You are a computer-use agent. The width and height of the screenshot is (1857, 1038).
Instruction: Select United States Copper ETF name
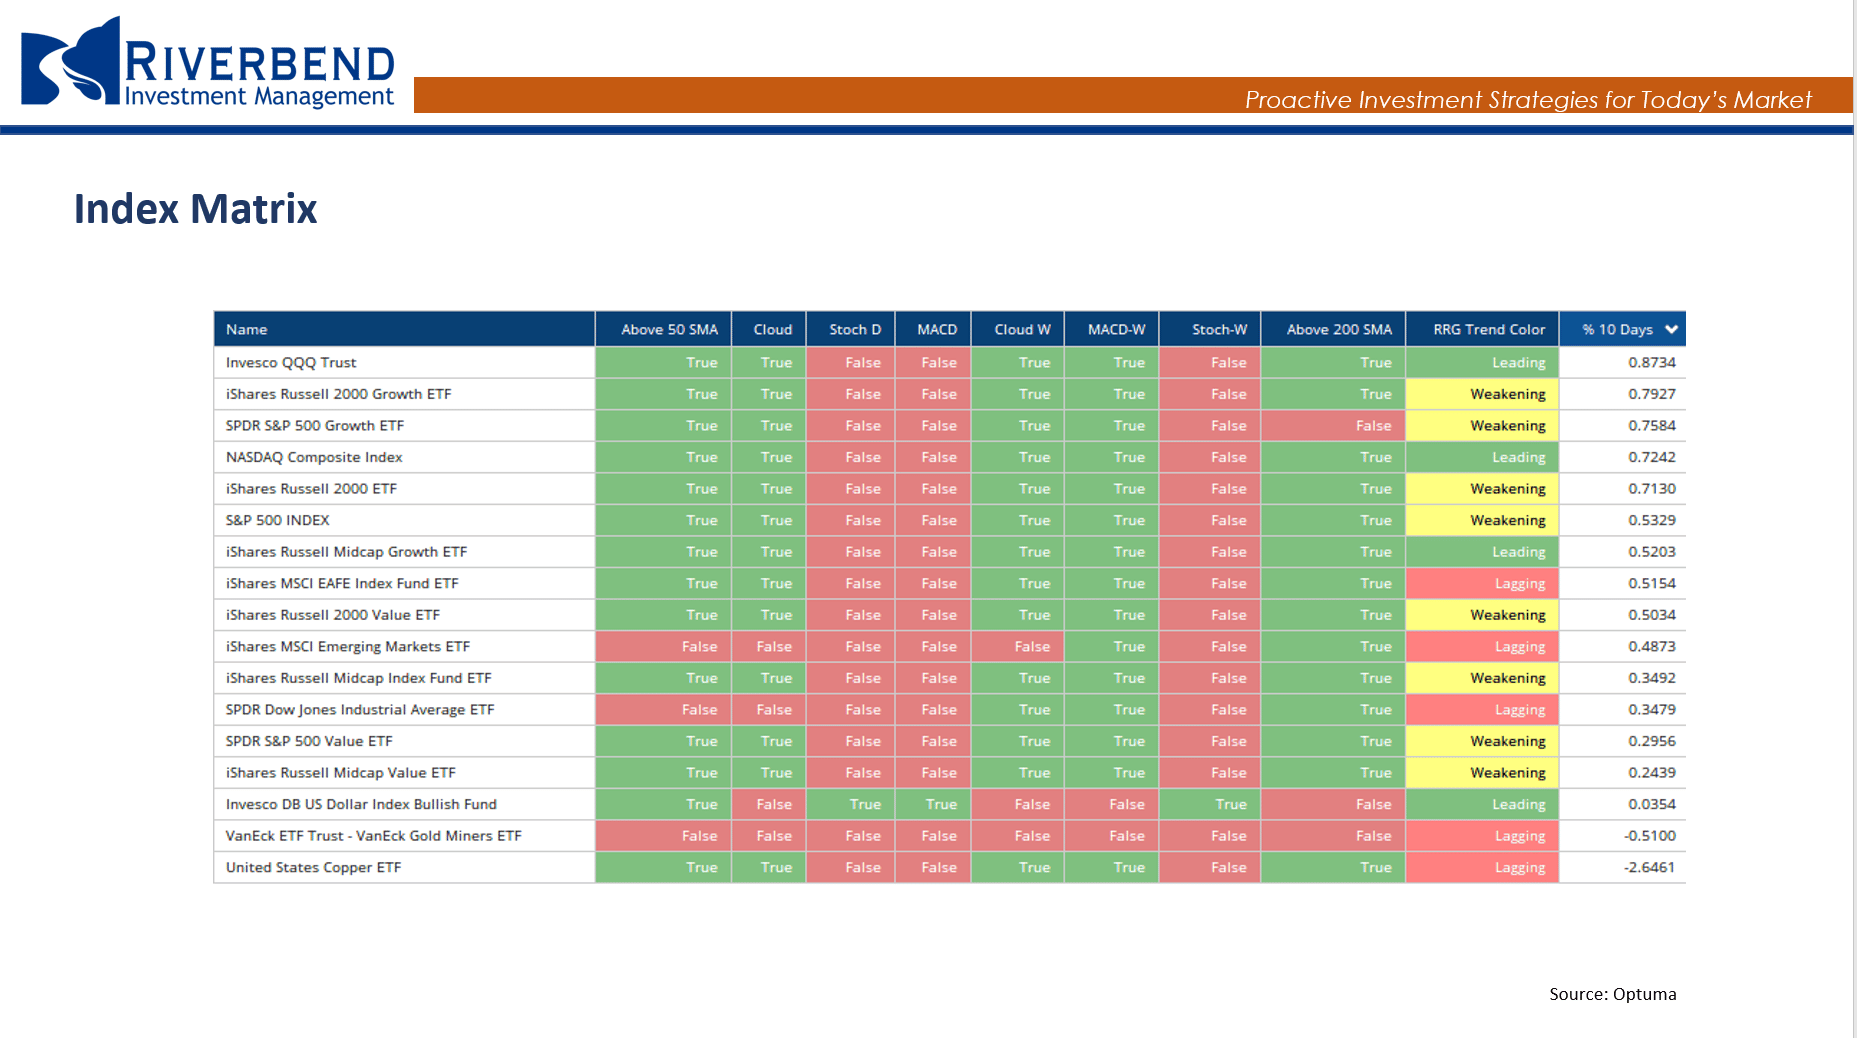click(x=313, y=867)
